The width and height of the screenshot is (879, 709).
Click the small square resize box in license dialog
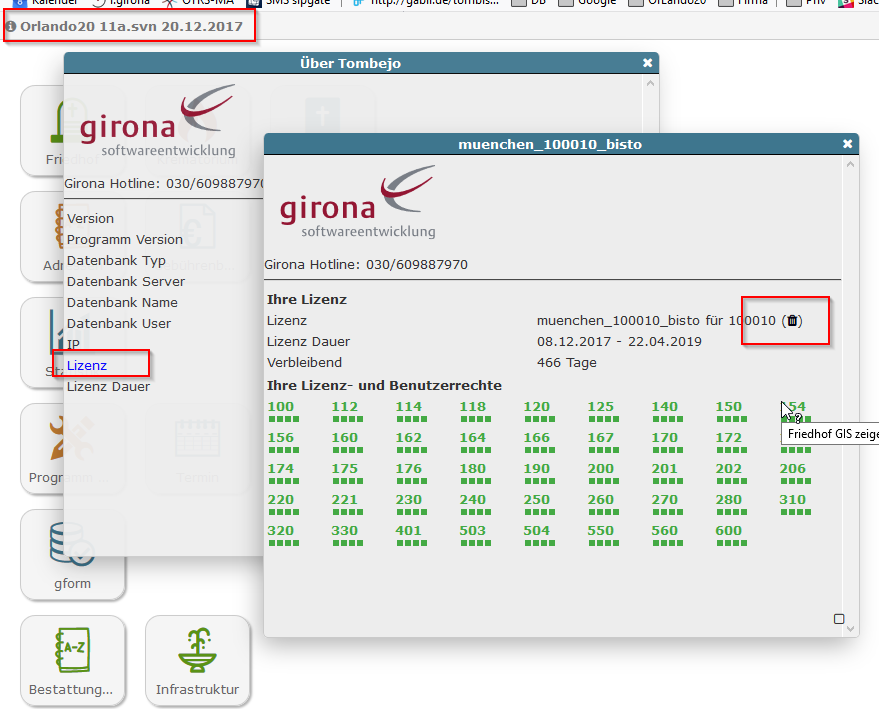coord(839,619)
